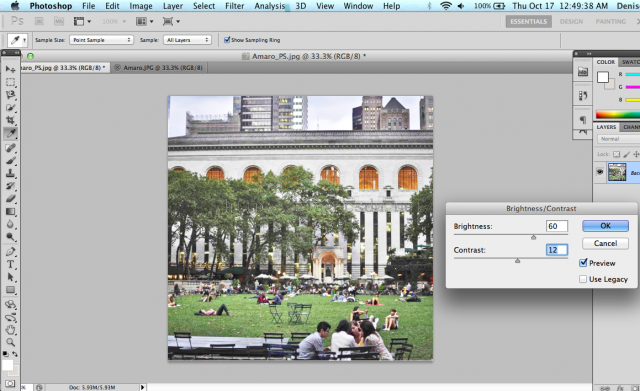Click the Contrast slider handle
The height and width of the screenshot is (391, 640).
click(518, 260)
